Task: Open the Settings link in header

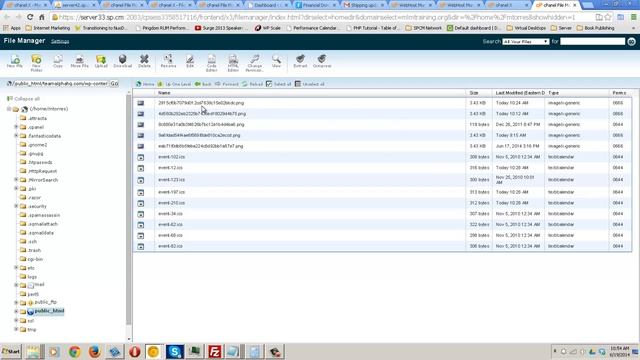Action: (60, 42)
